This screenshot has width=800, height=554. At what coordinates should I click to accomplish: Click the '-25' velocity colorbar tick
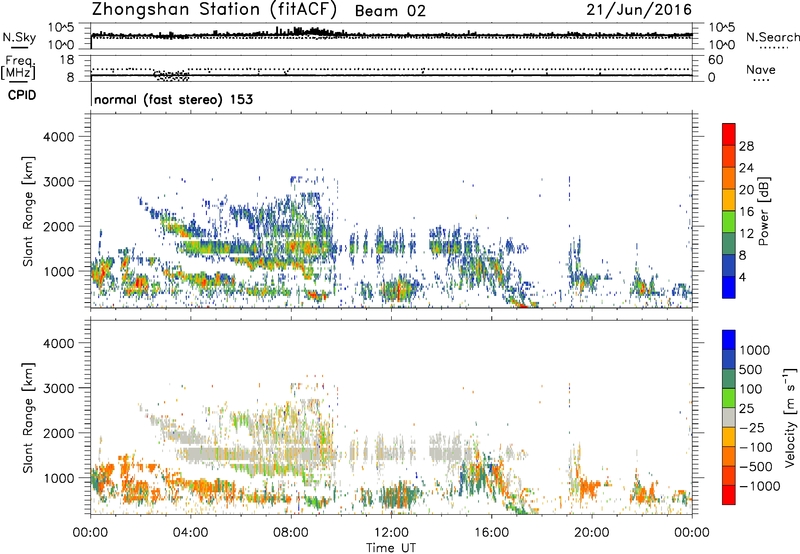coord(750,427)
